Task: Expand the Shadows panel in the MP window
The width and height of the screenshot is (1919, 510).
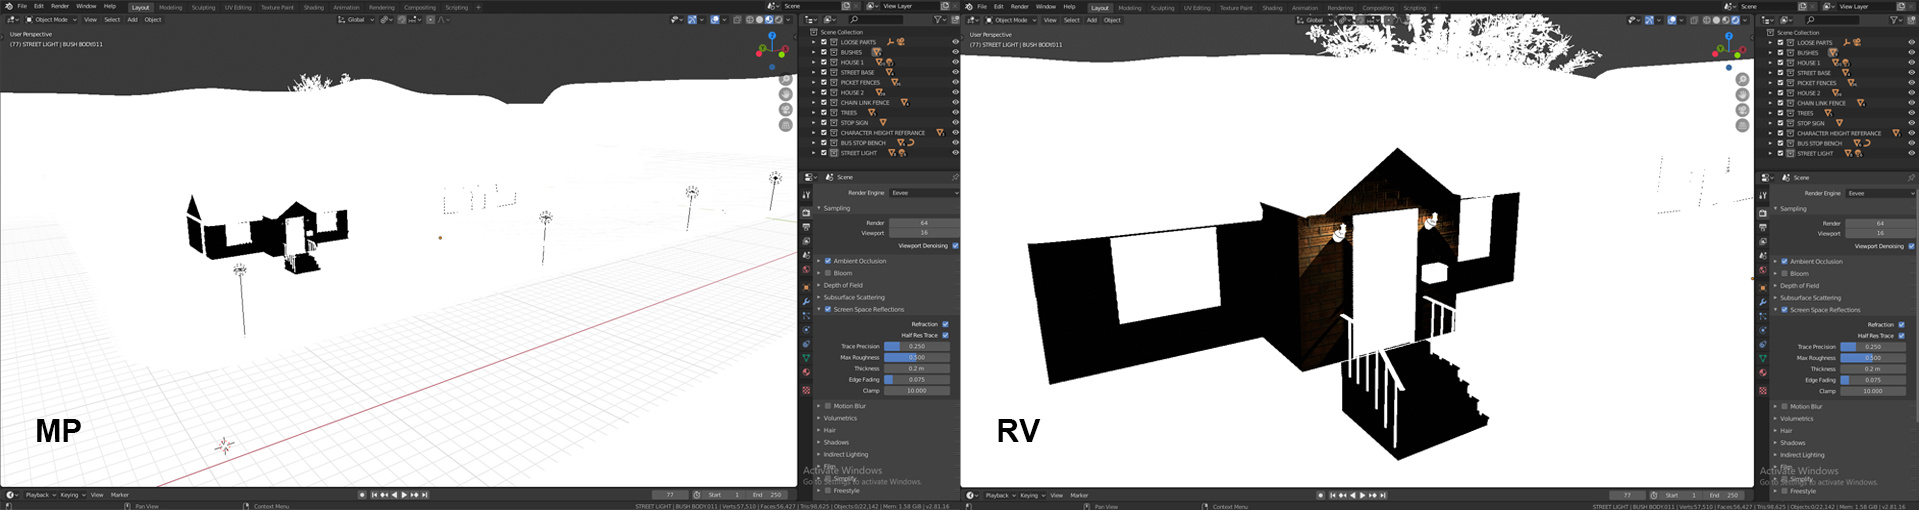Action: (x=836, y=442)
